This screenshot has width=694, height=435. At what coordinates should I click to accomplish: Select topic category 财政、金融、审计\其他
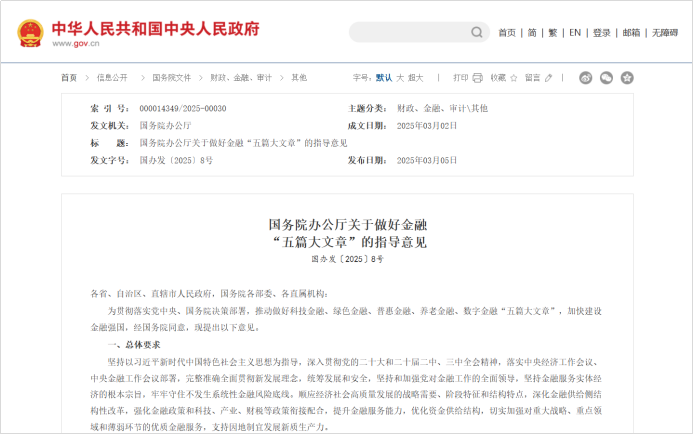443,108
